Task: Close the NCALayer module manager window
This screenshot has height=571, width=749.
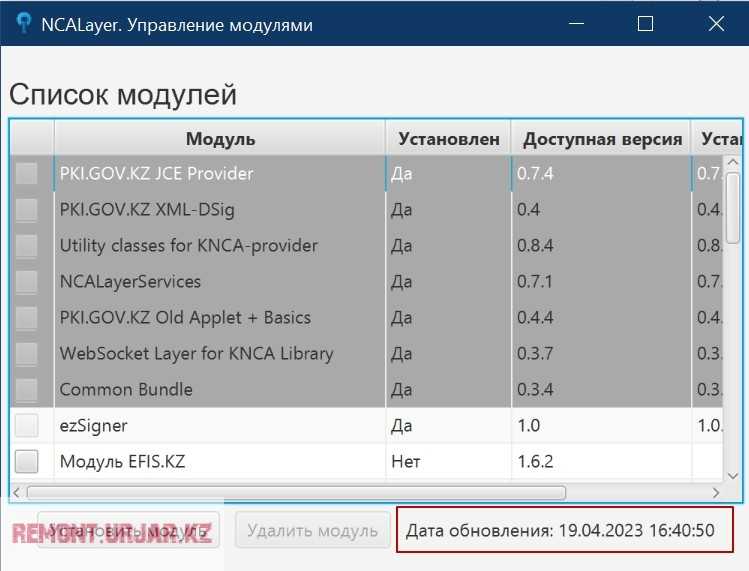Action: point(716,23)
